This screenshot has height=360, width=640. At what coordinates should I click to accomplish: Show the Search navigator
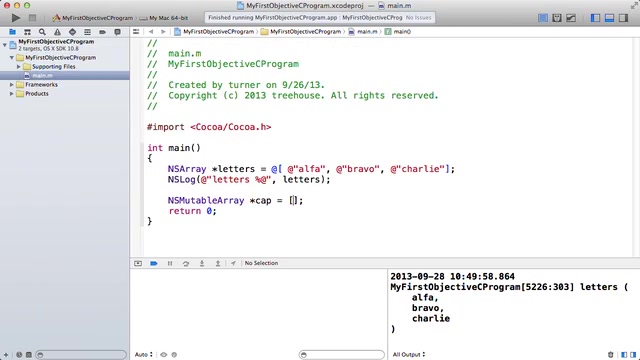point(42,32)
